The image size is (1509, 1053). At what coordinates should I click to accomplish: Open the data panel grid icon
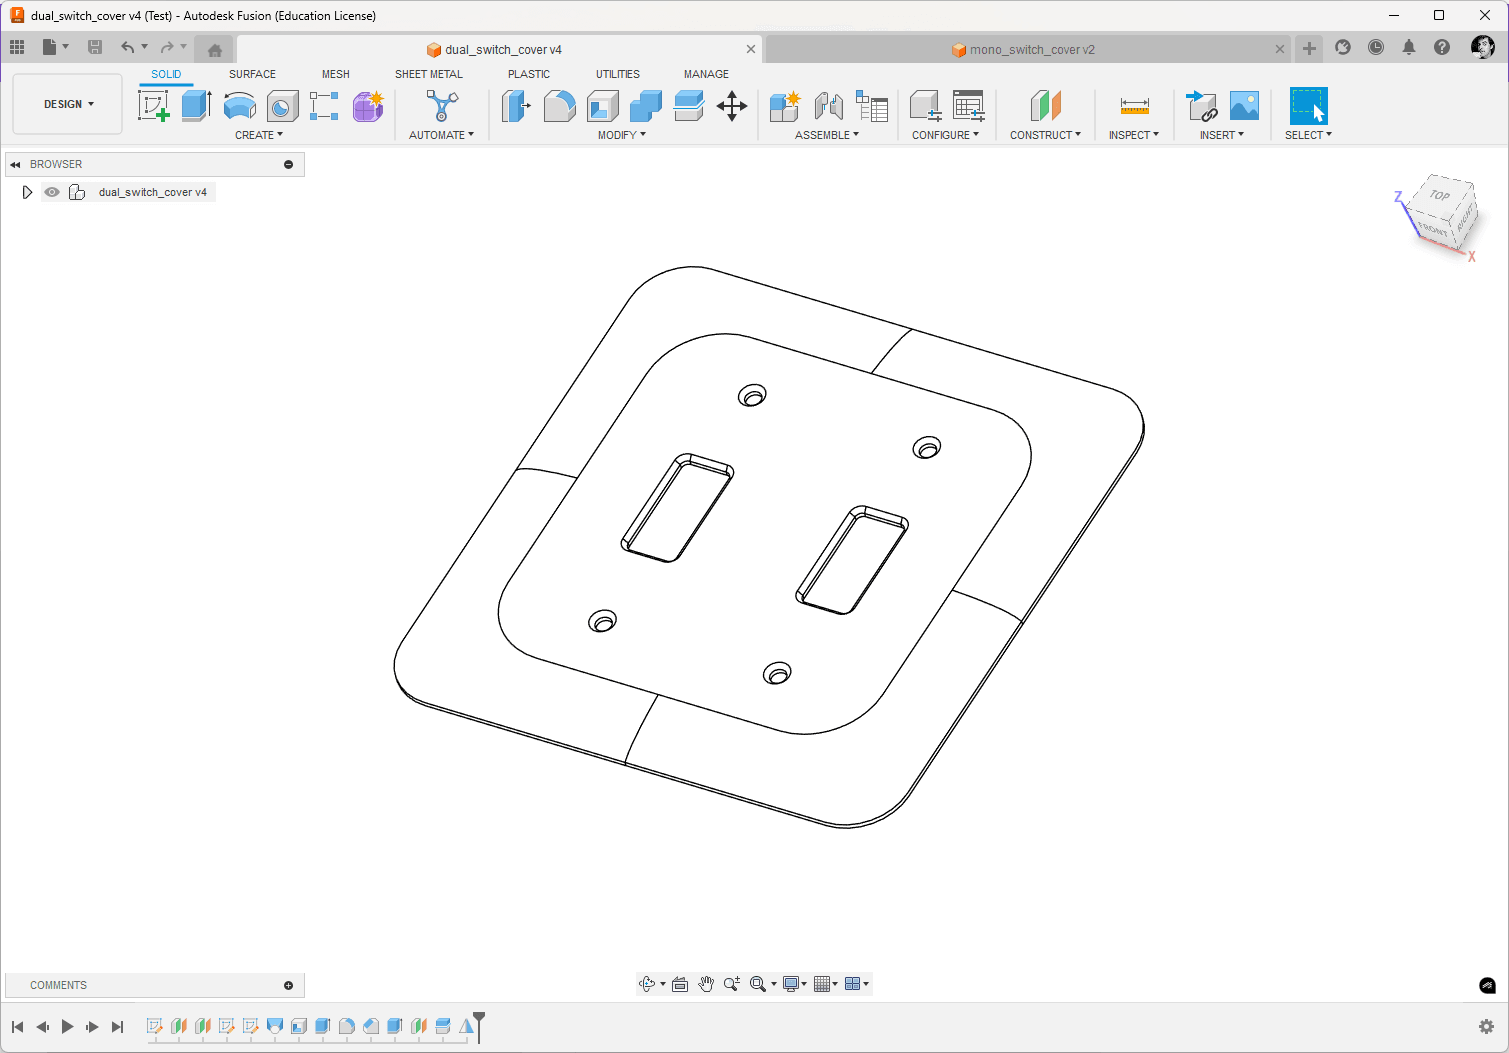pyautogui.click(x=17, y=47)
